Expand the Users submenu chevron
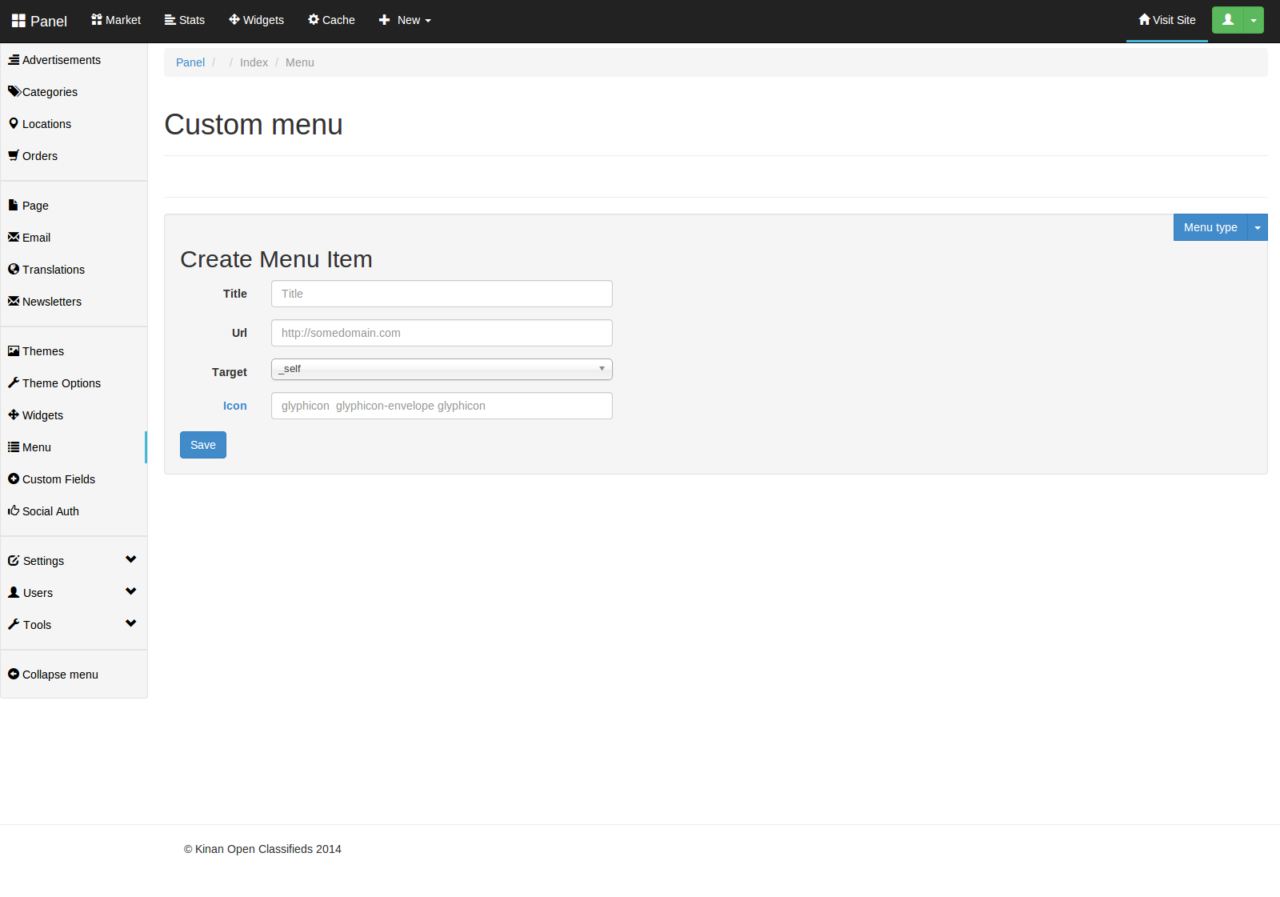 [131, 592]
